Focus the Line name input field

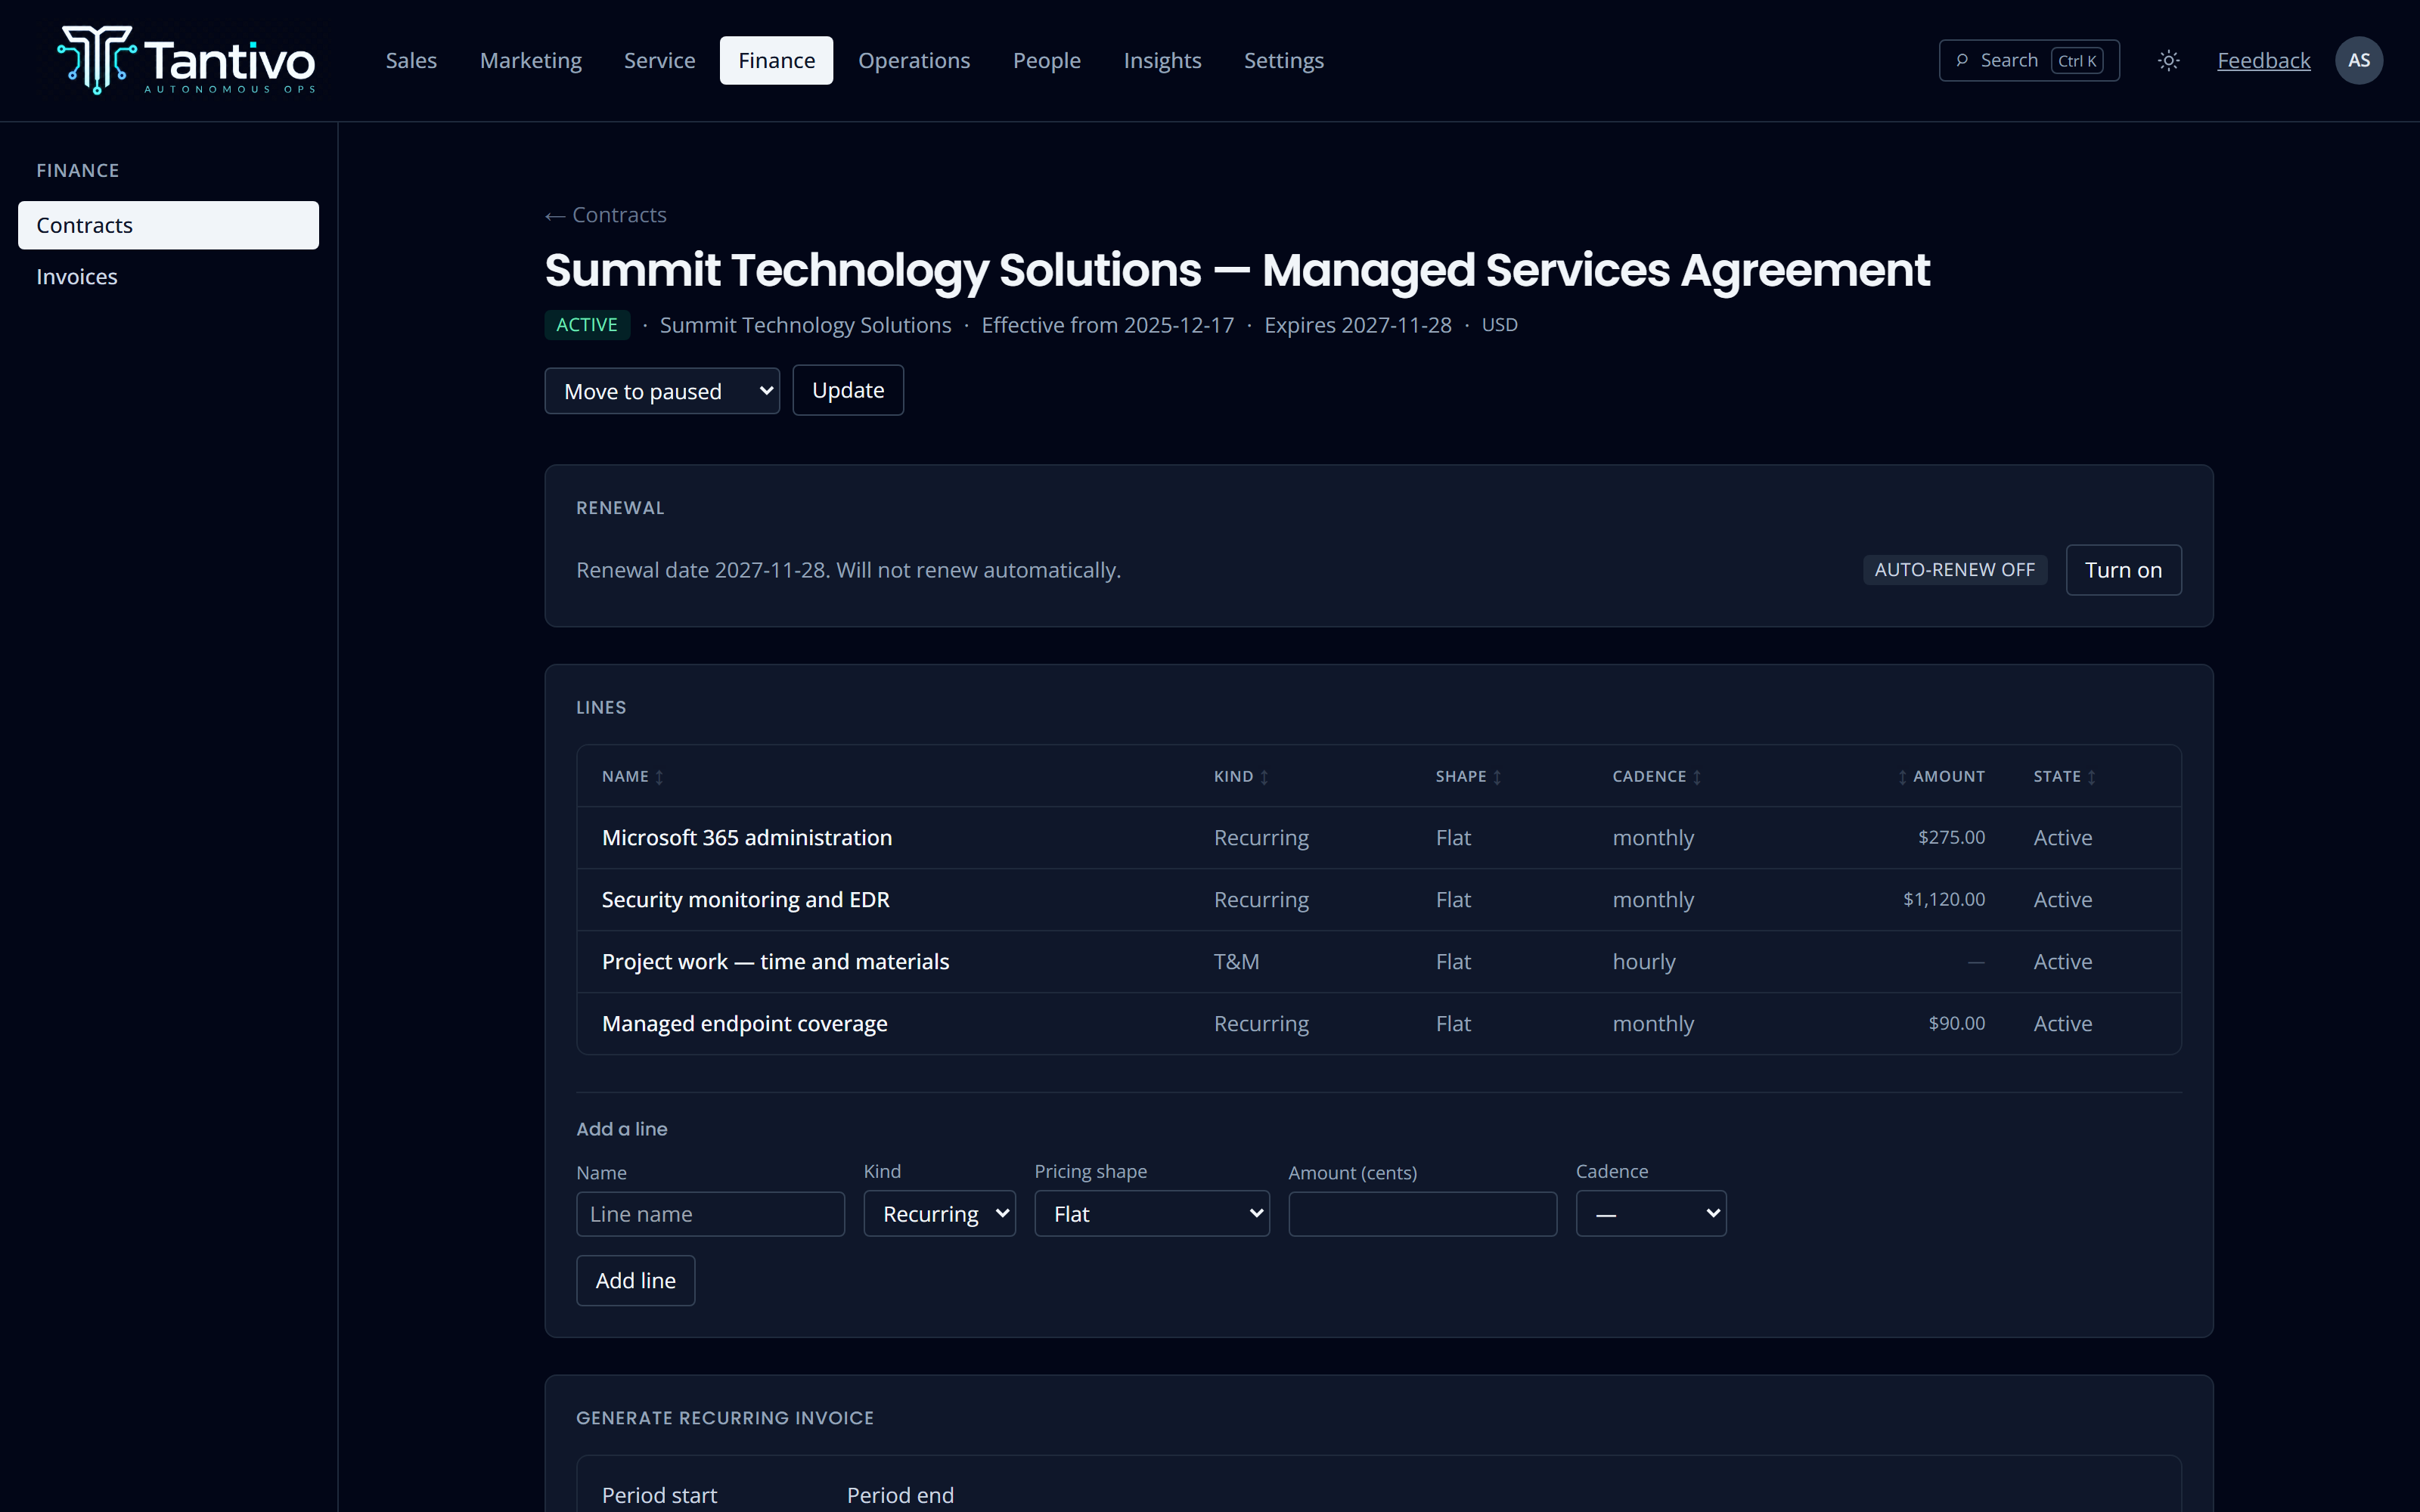point(710,1214)
